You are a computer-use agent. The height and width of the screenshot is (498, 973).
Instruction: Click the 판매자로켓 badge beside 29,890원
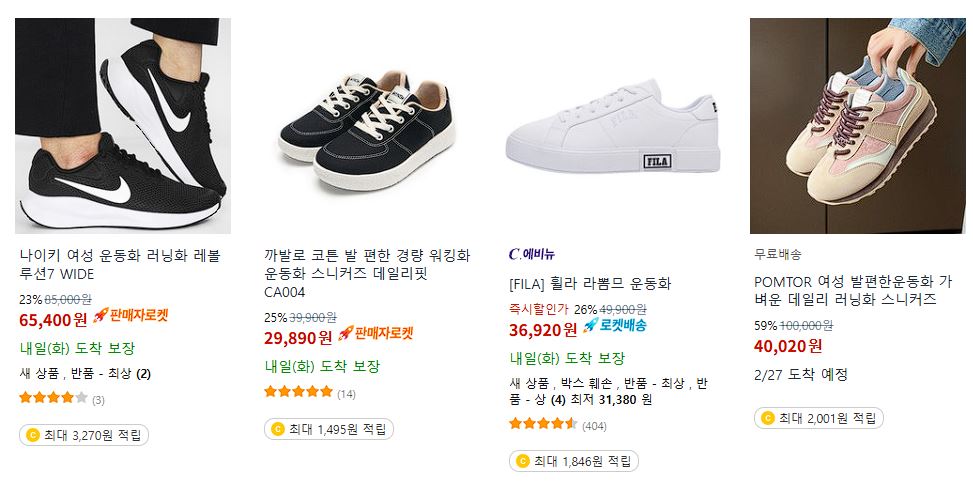[375, 334]
